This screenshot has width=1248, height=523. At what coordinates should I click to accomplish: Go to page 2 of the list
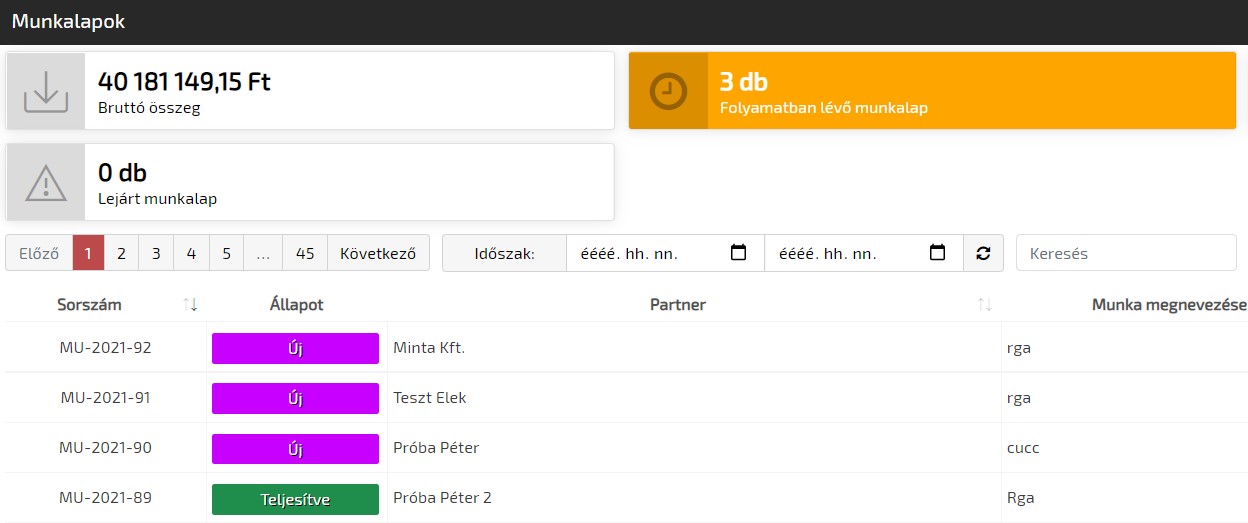[x=121, y=253]
